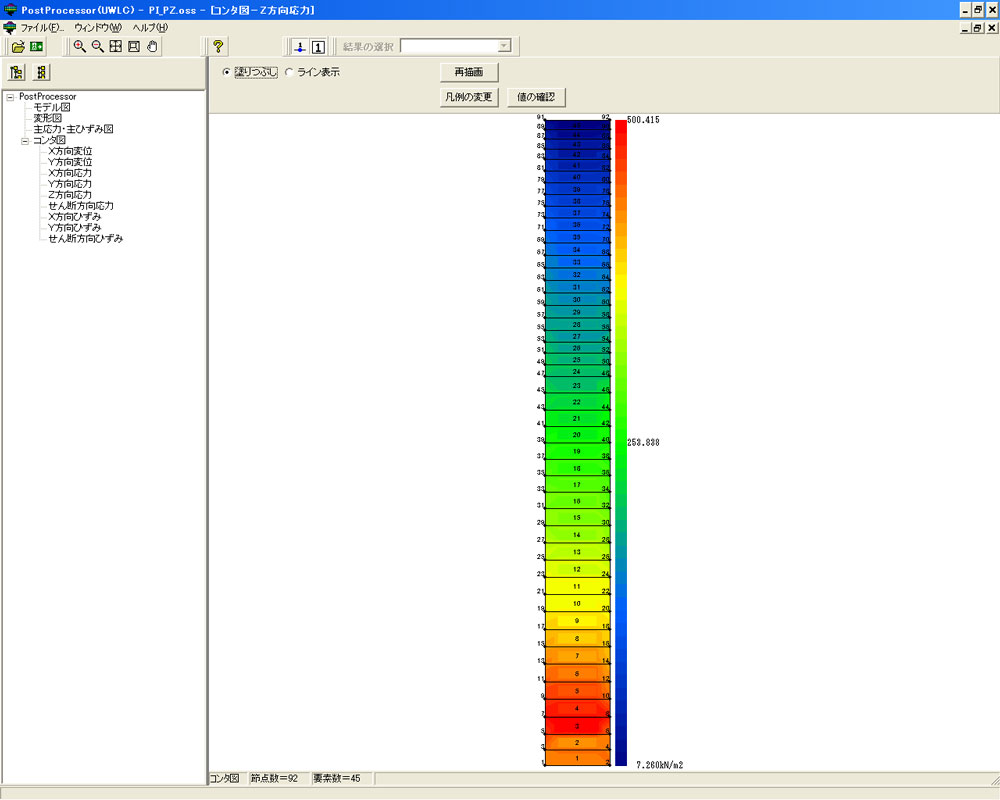Image resolution: width=1000 pixels, height=800 pixels.
Task: Open the 結果の選択 dropdown
Action: click(504, 46)
